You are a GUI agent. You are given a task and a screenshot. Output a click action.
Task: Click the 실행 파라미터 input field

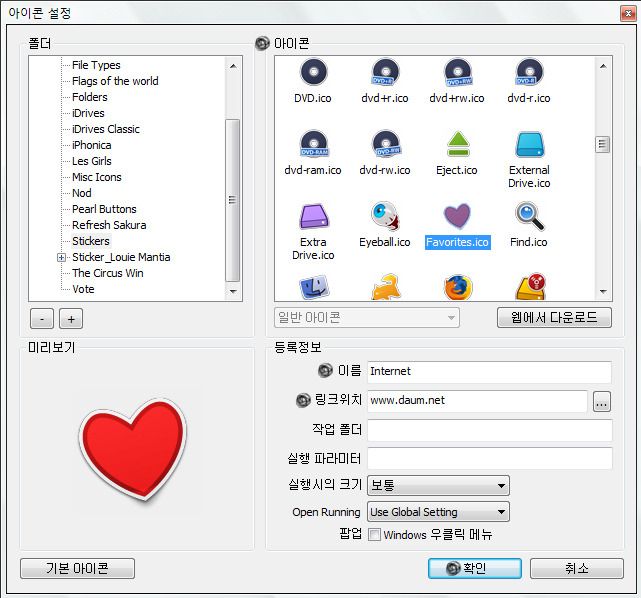coord(489,458)
